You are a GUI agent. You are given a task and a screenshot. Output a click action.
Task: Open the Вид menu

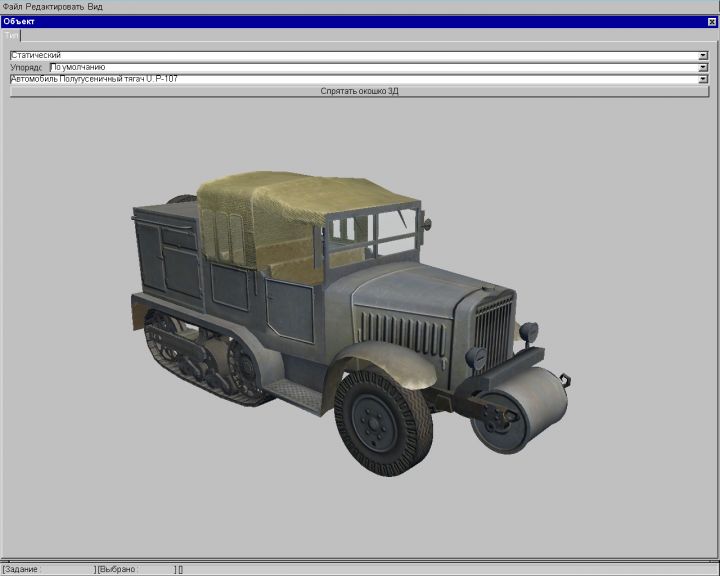tap(95, 6)
